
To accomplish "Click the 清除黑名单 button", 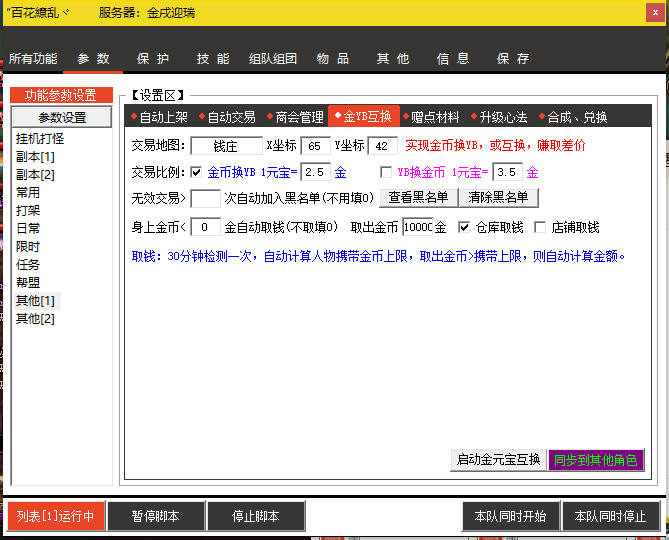I will click(x=498, y=197).
